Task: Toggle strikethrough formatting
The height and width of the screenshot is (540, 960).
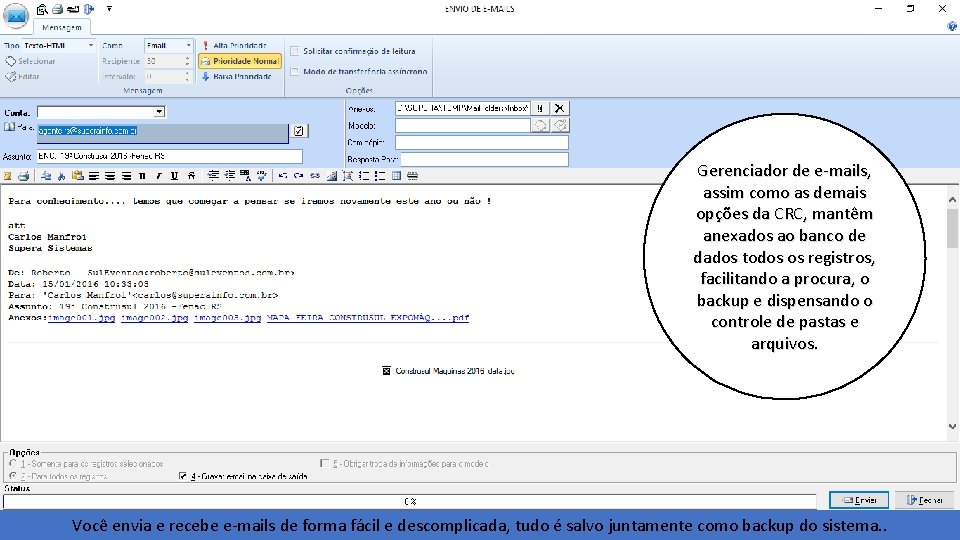Action: click(x=191, y=176)
